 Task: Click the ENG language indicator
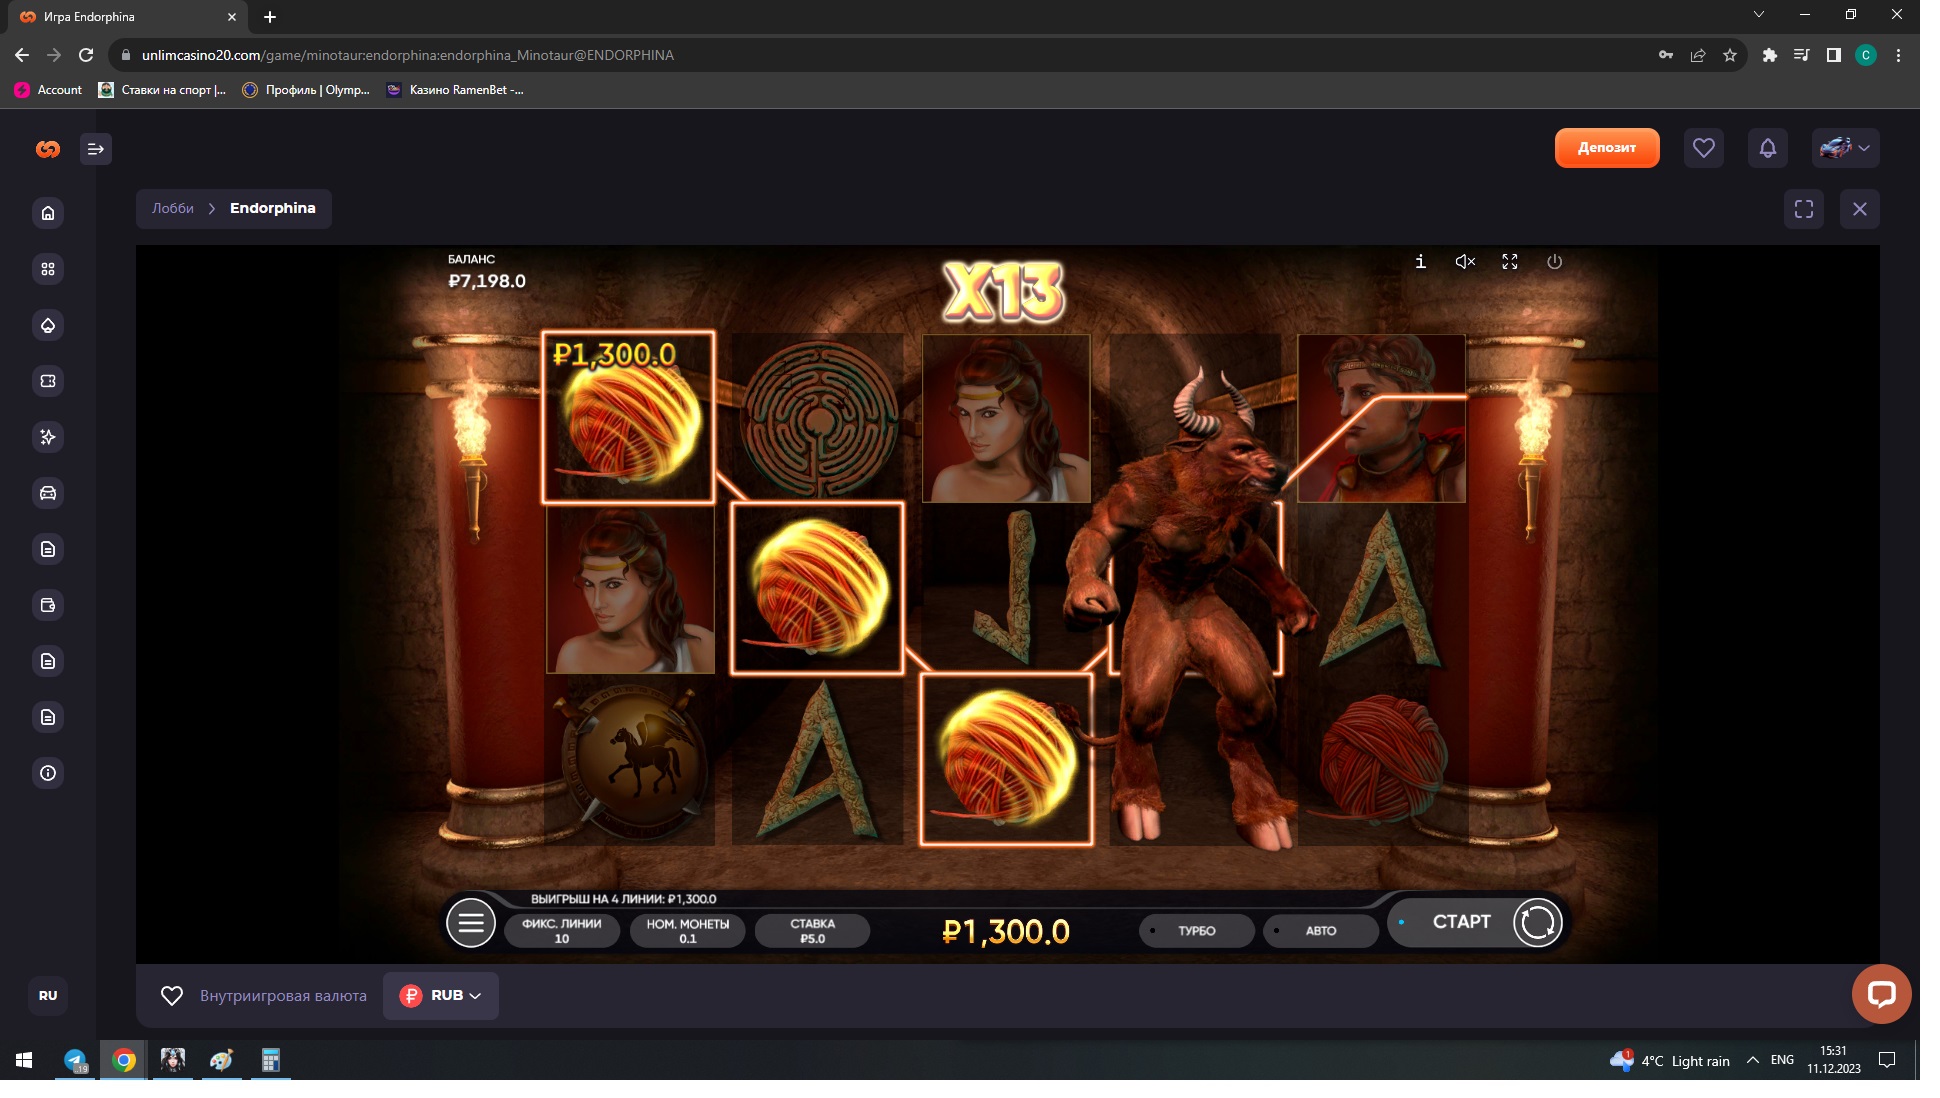pyautogui.click(x=1782, y=1060)
